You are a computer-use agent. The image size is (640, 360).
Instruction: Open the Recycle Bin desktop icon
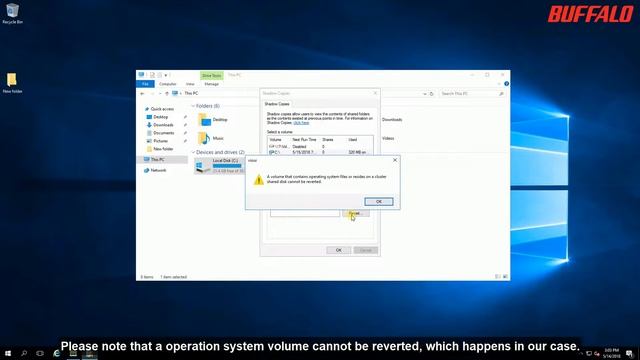tap(12, 13)
